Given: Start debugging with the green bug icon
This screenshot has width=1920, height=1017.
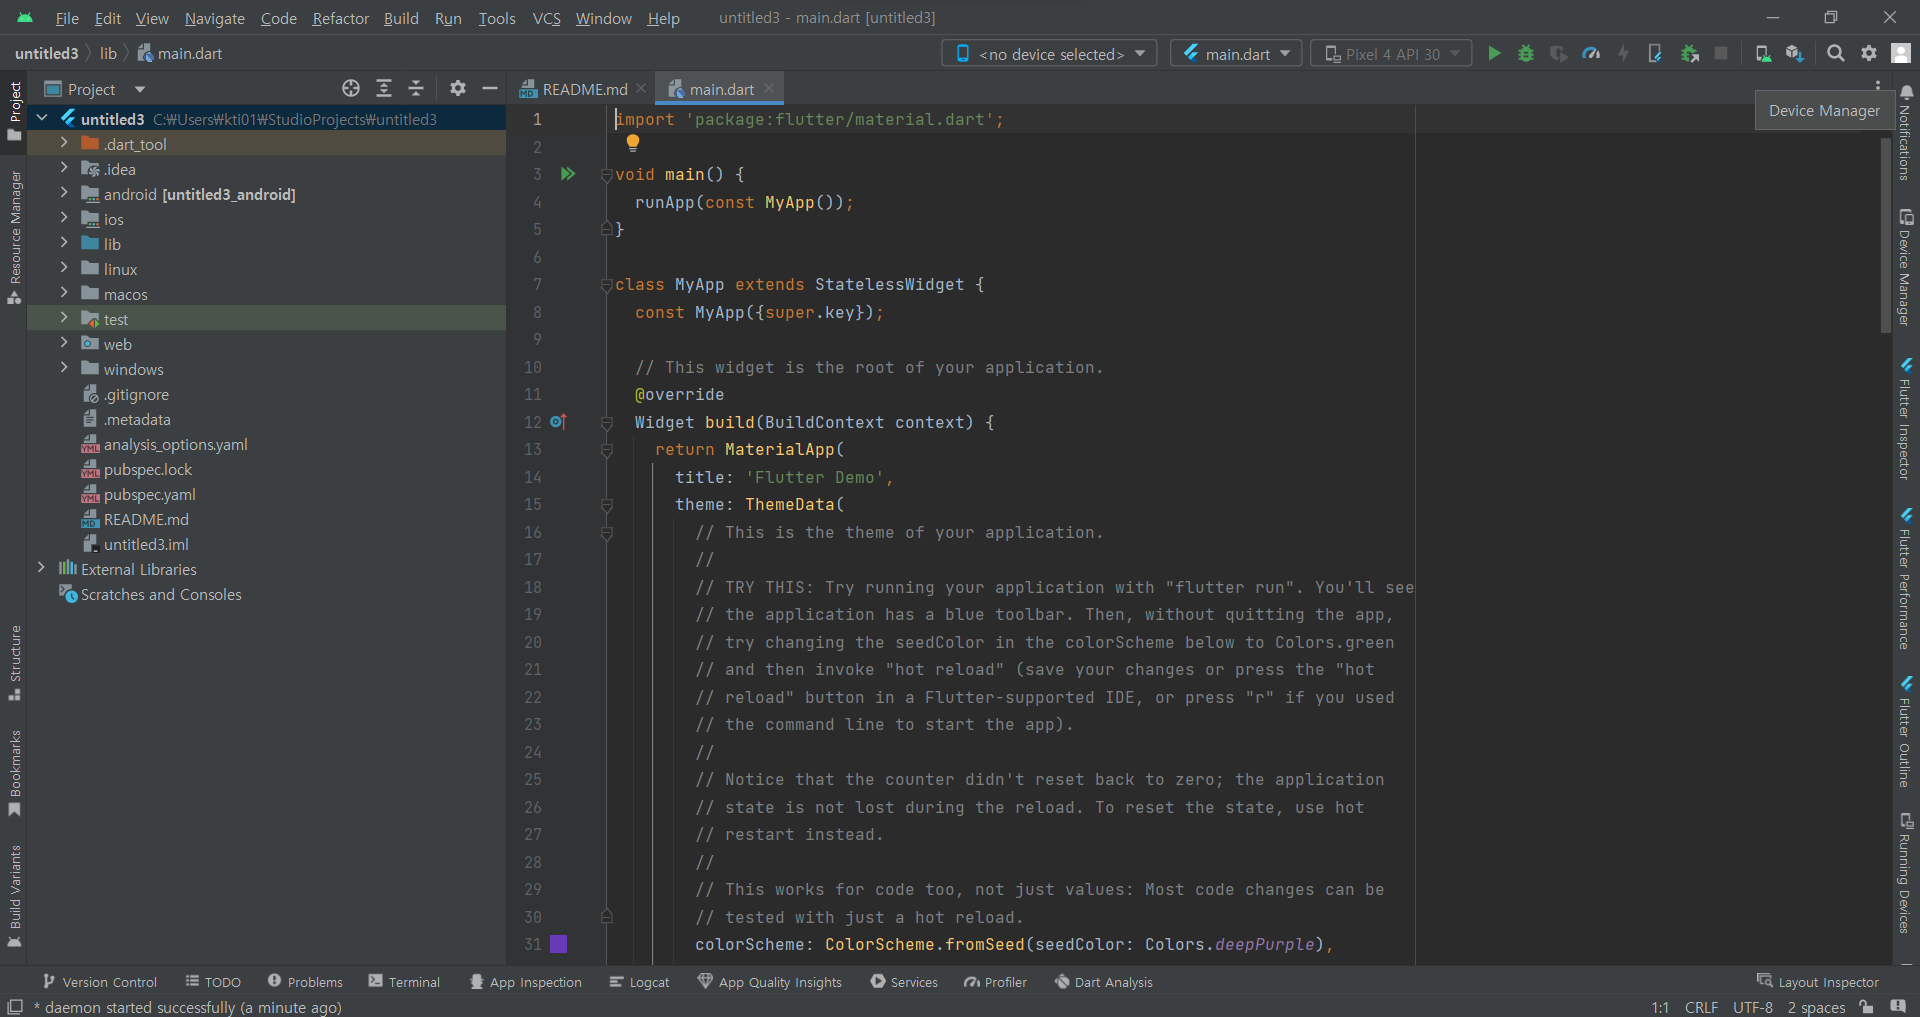Looking at the screenshot, I should [1526, 54].
